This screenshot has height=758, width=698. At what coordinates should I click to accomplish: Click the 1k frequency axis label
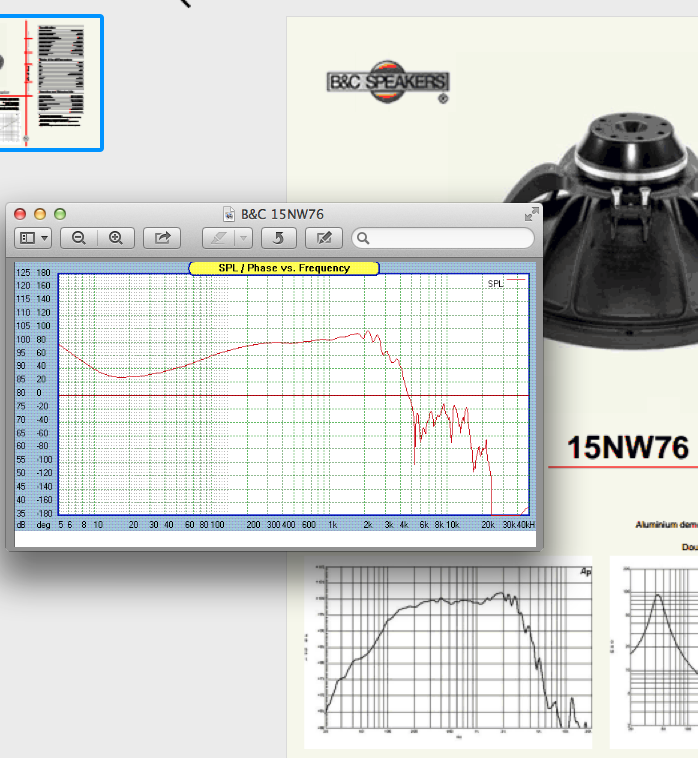pyautogui.click(x=333, y=525)
